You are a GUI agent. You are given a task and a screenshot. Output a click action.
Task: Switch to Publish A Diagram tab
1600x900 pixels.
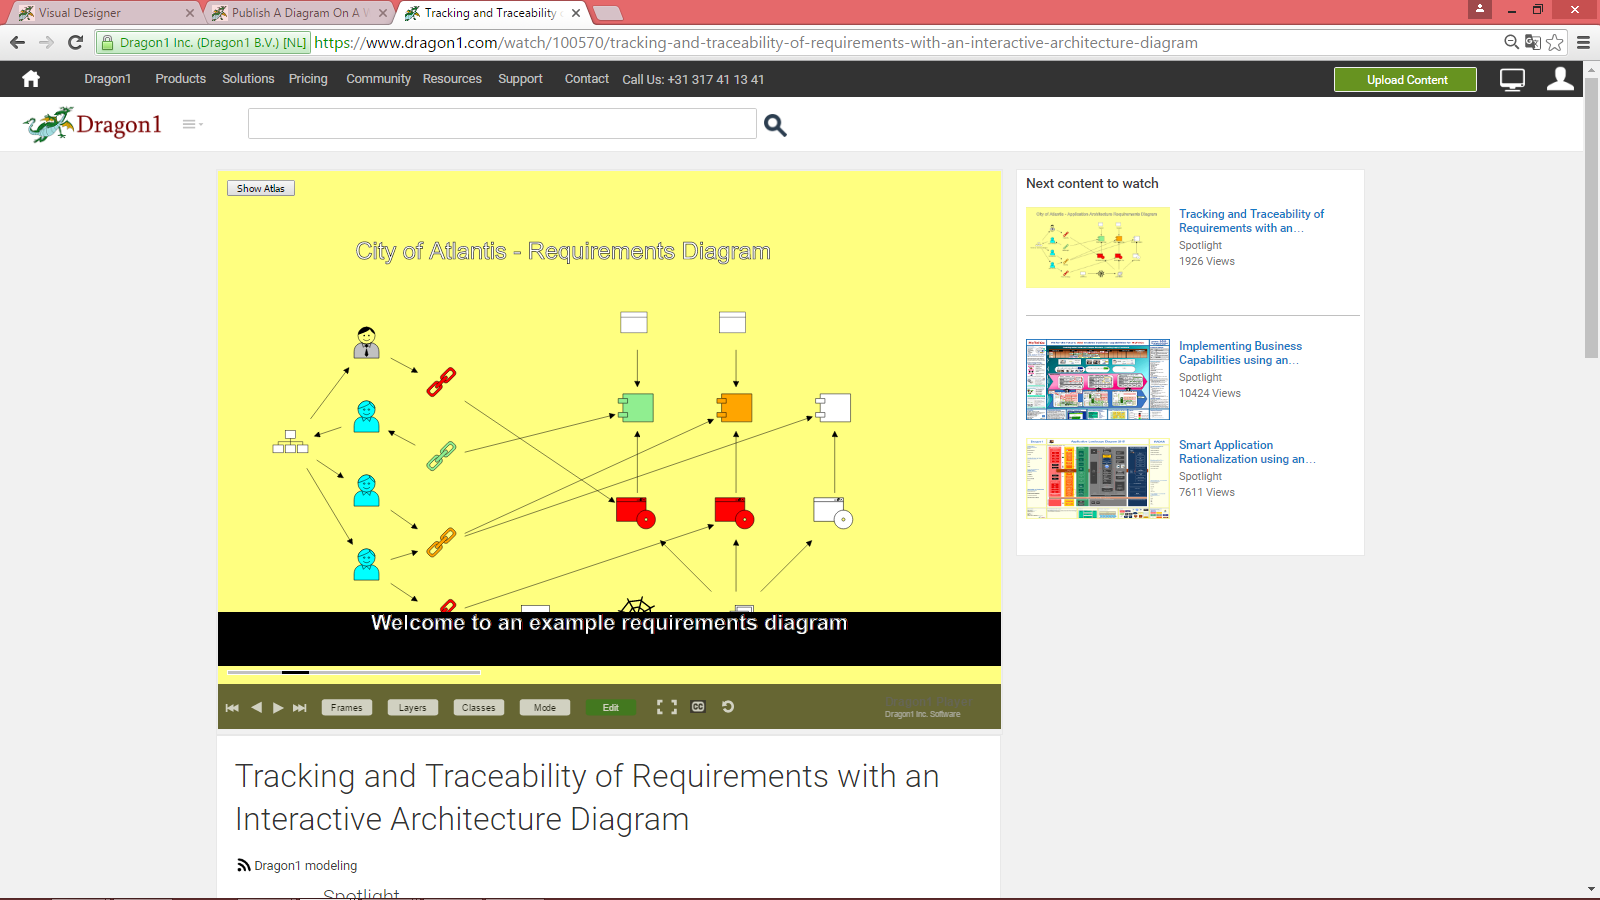(298, 13)
